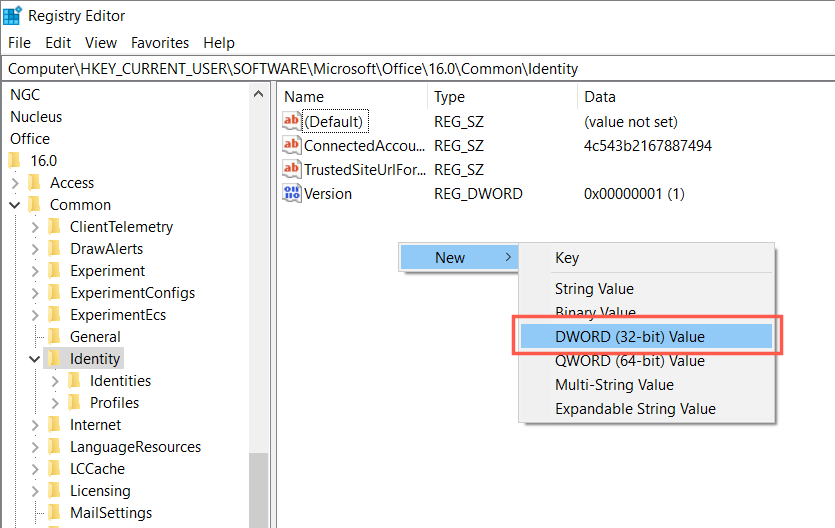The image size is (835, 528).
Task: Click the Registry Editor app icon
Action: [x=12, y=15]
